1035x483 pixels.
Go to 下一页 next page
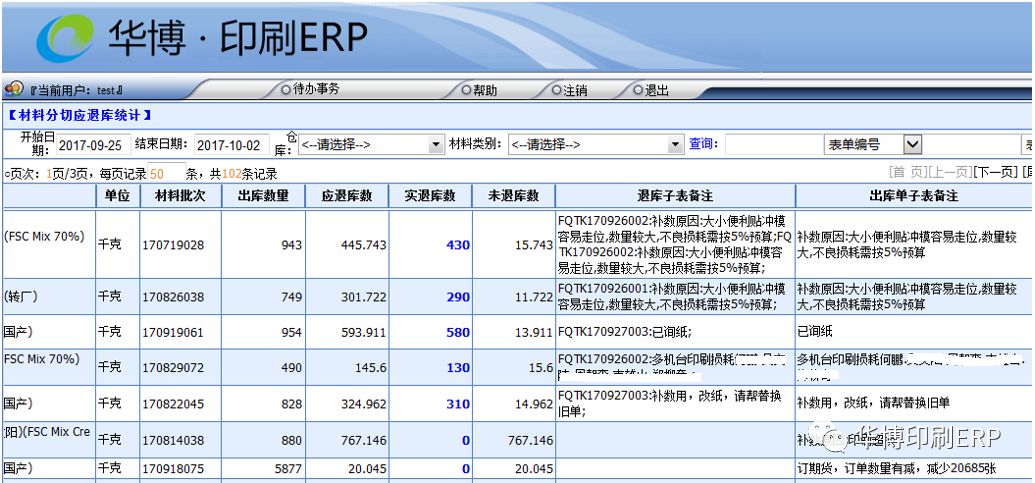pyautogui.click(x=995, y=172)
